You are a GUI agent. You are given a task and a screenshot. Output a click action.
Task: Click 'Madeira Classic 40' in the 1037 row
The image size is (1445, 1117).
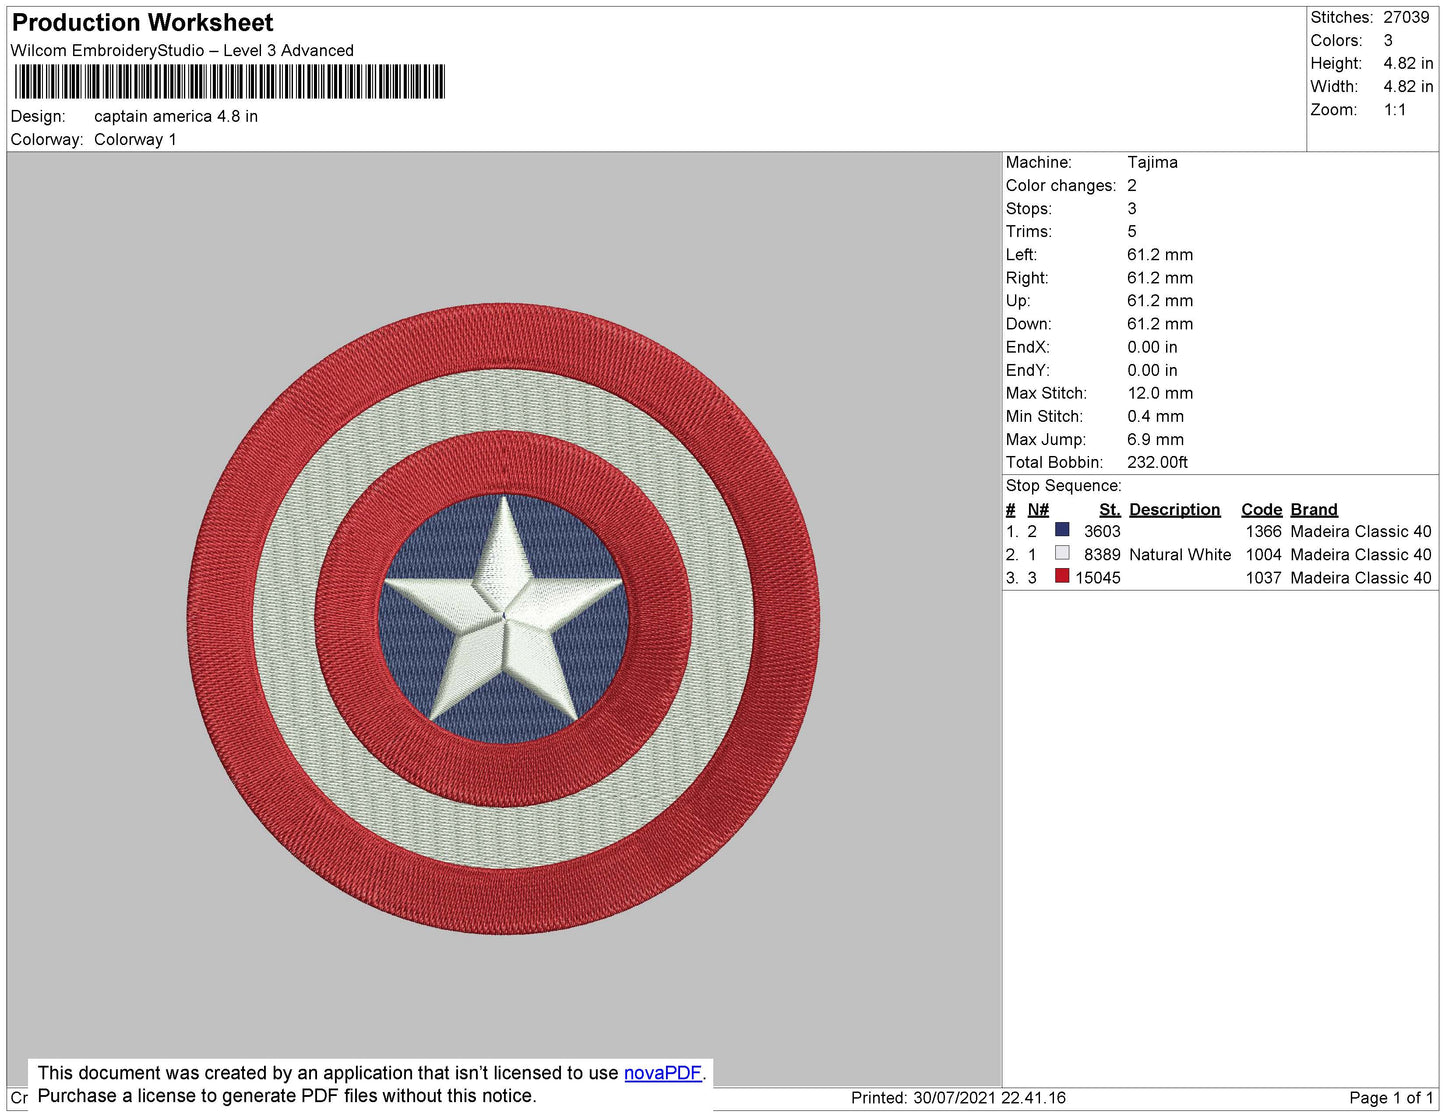1361,578
